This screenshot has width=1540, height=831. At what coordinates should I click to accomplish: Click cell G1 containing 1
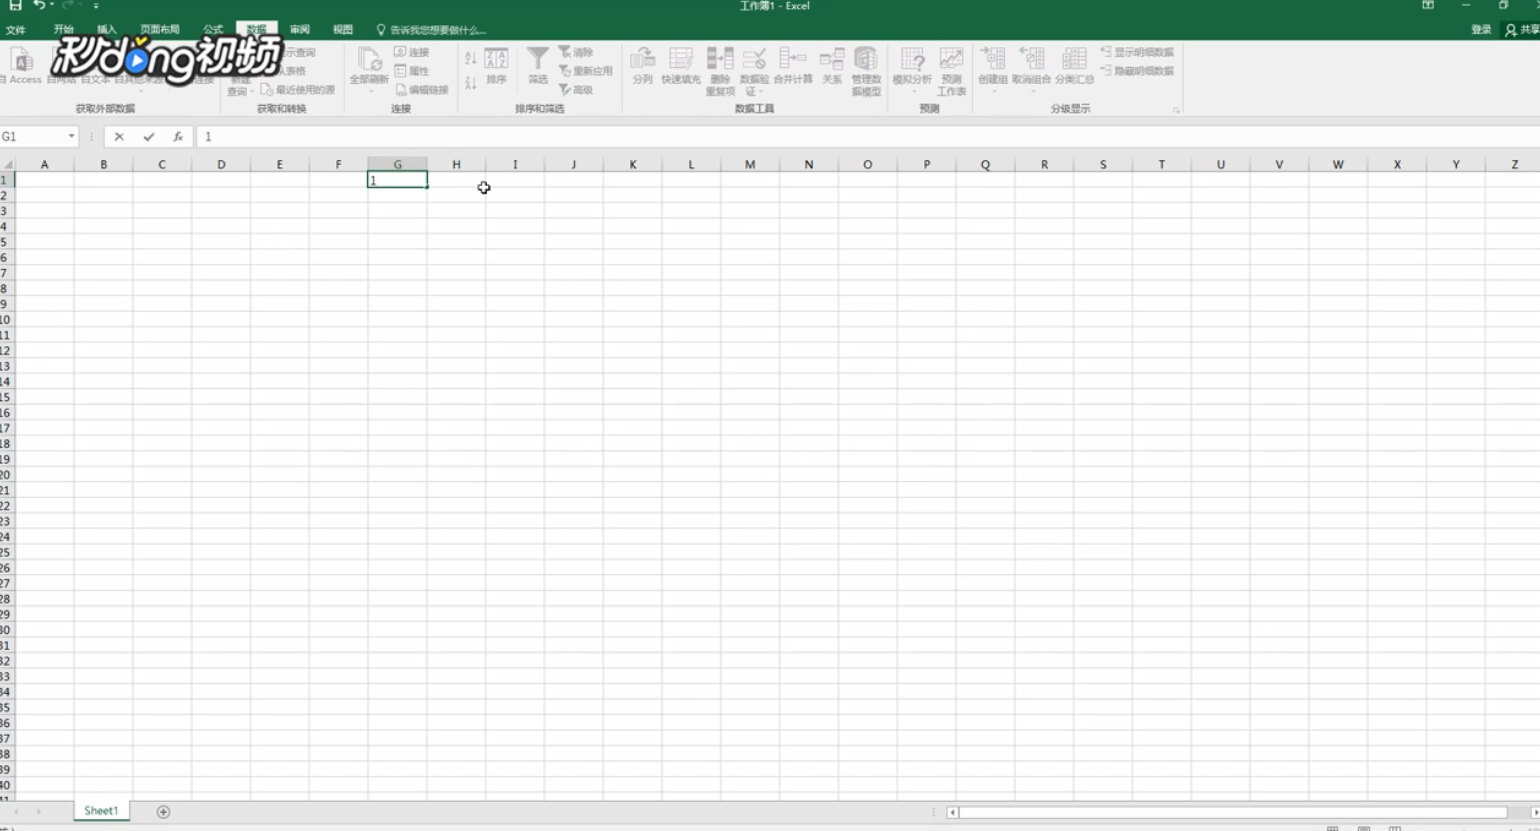(x=397, y=180)
